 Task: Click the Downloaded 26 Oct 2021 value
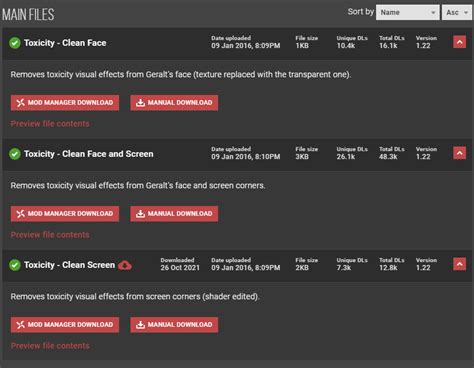pos(180,268)
